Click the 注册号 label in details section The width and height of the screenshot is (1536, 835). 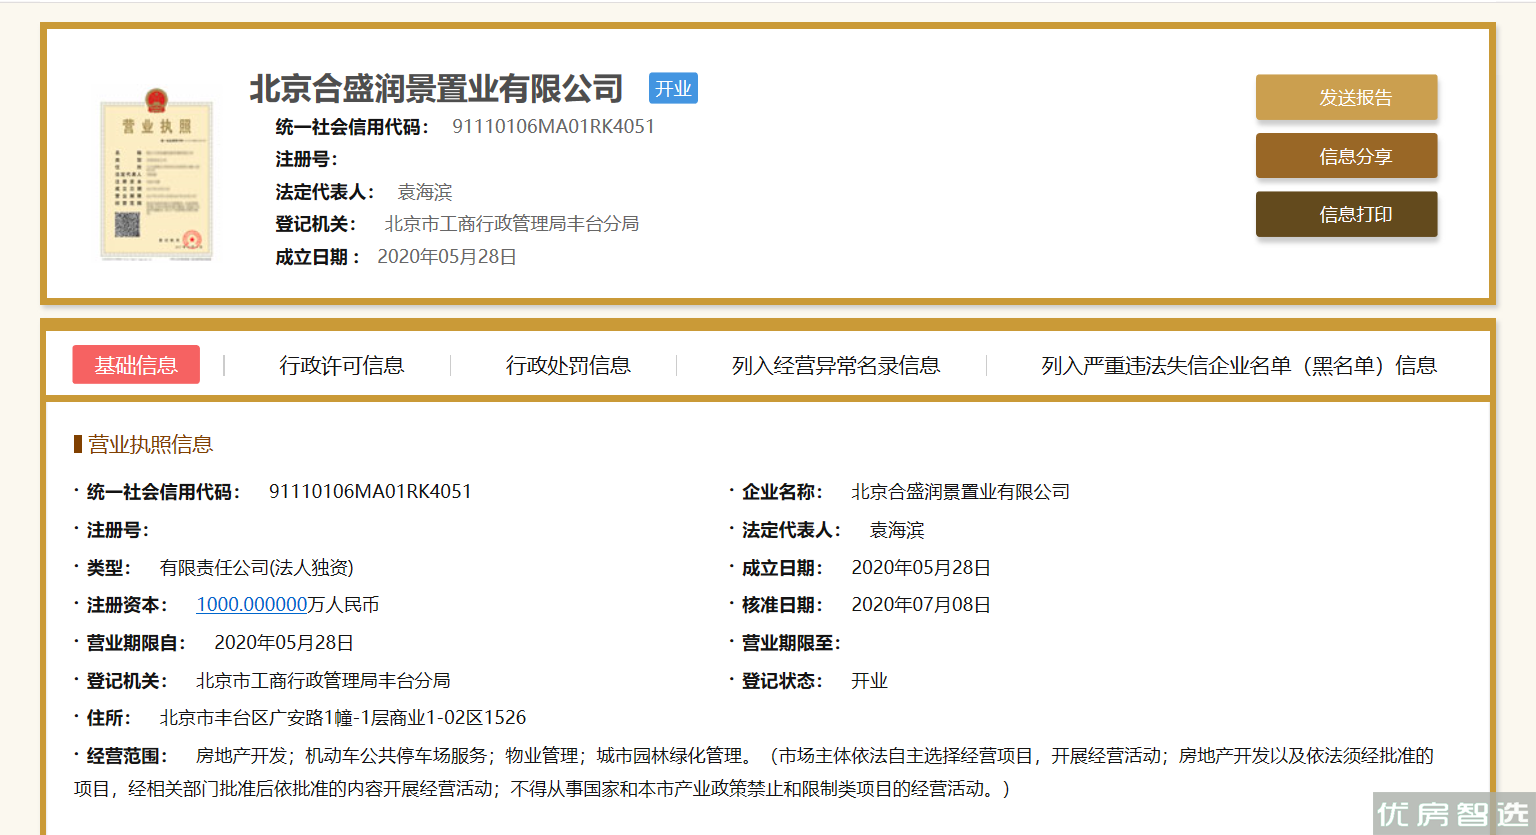point(118,529)
